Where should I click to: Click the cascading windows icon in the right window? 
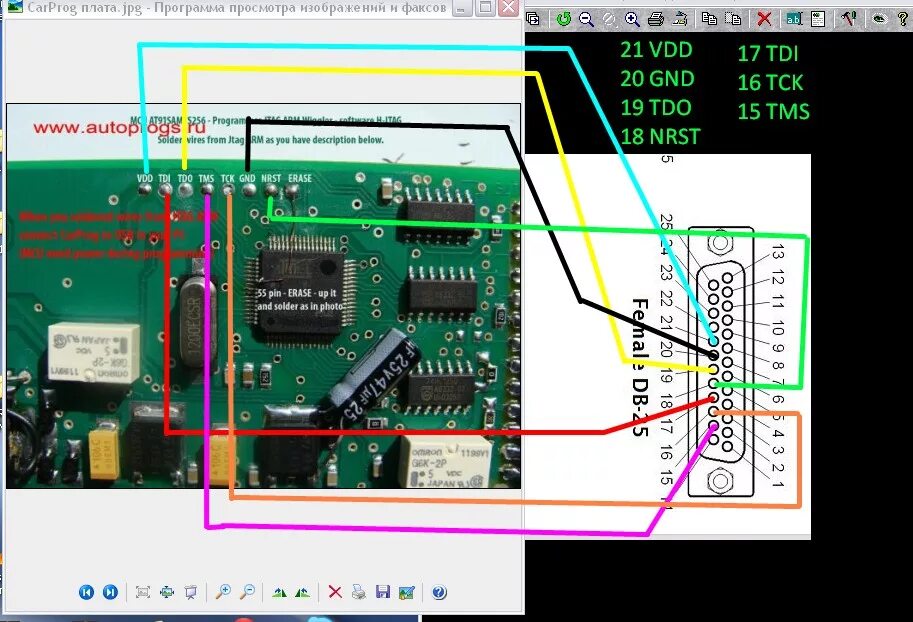pos(533,19)
